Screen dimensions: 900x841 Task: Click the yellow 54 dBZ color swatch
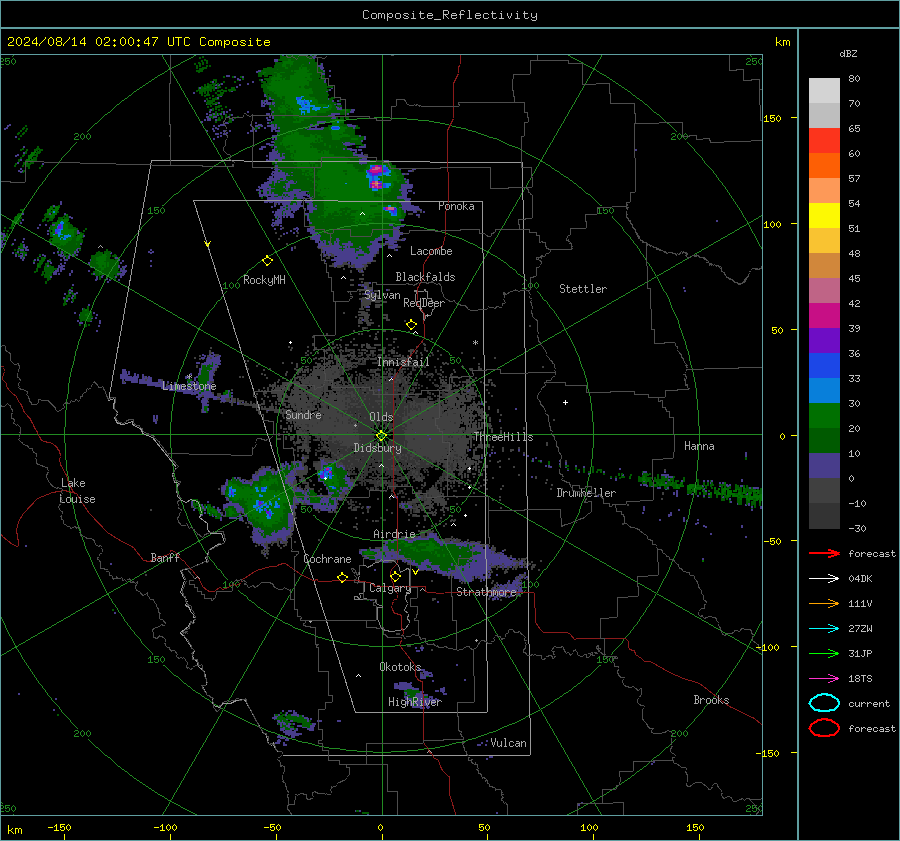tap(824, 215)
